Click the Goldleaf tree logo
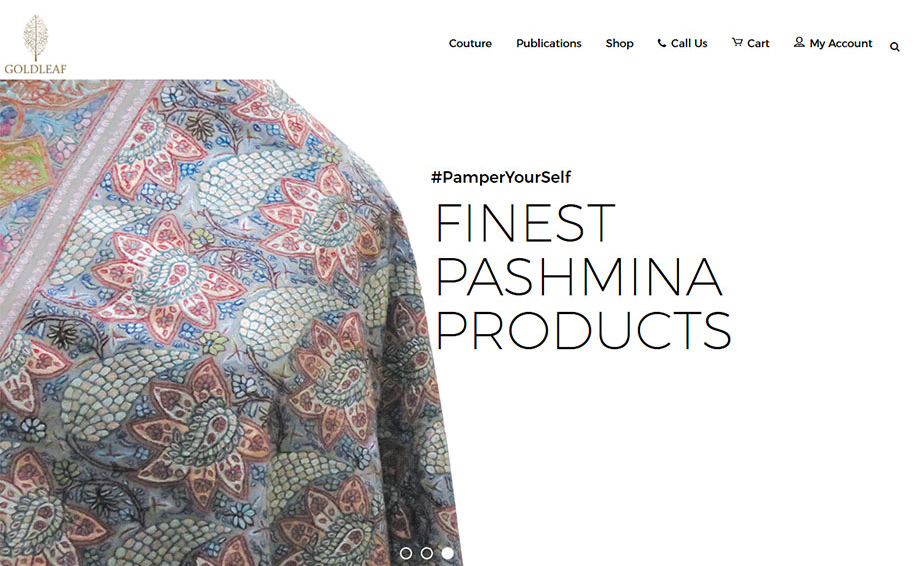The image size is (916, 566). (x=35, y=38)
